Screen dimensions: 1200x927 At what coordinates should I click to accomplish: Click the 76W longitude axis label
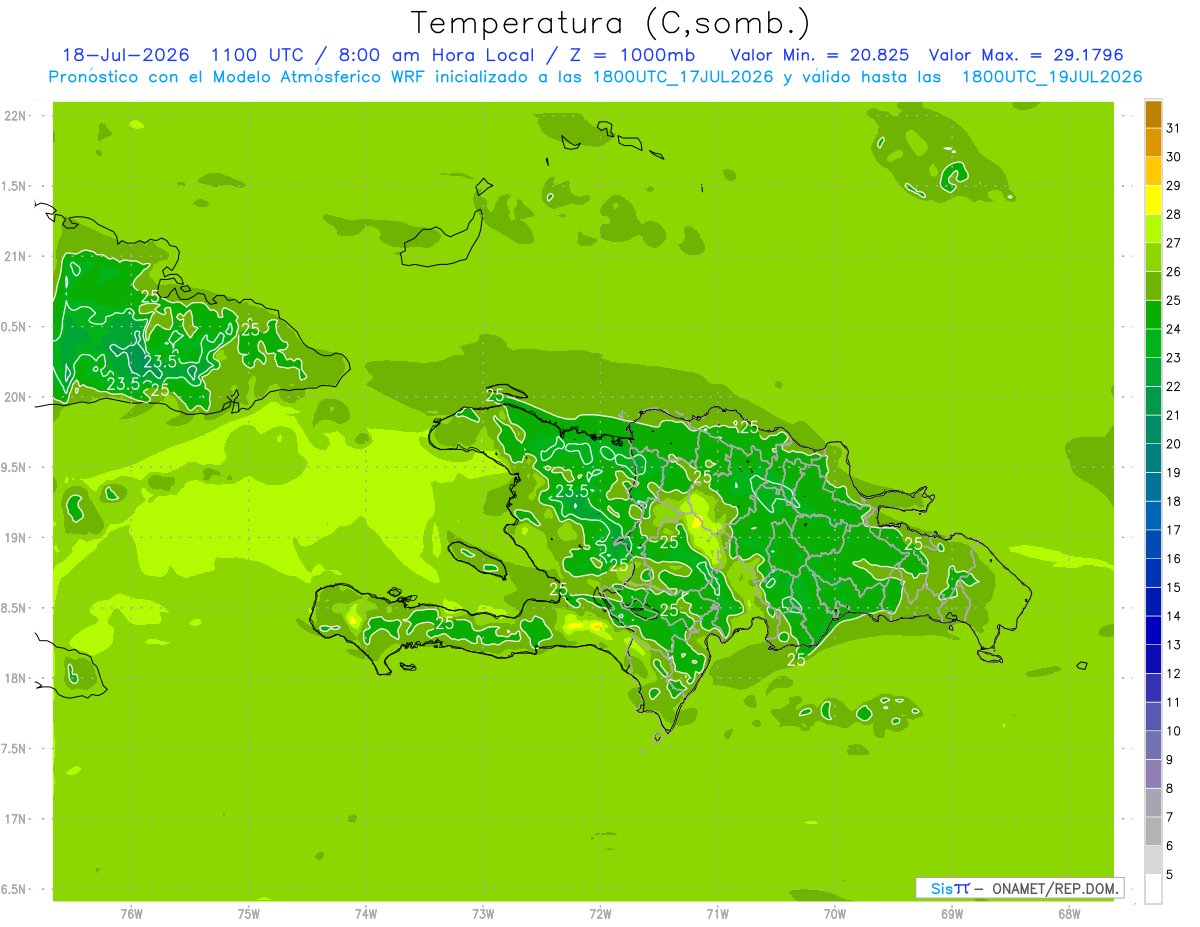(x=131, y=914)
